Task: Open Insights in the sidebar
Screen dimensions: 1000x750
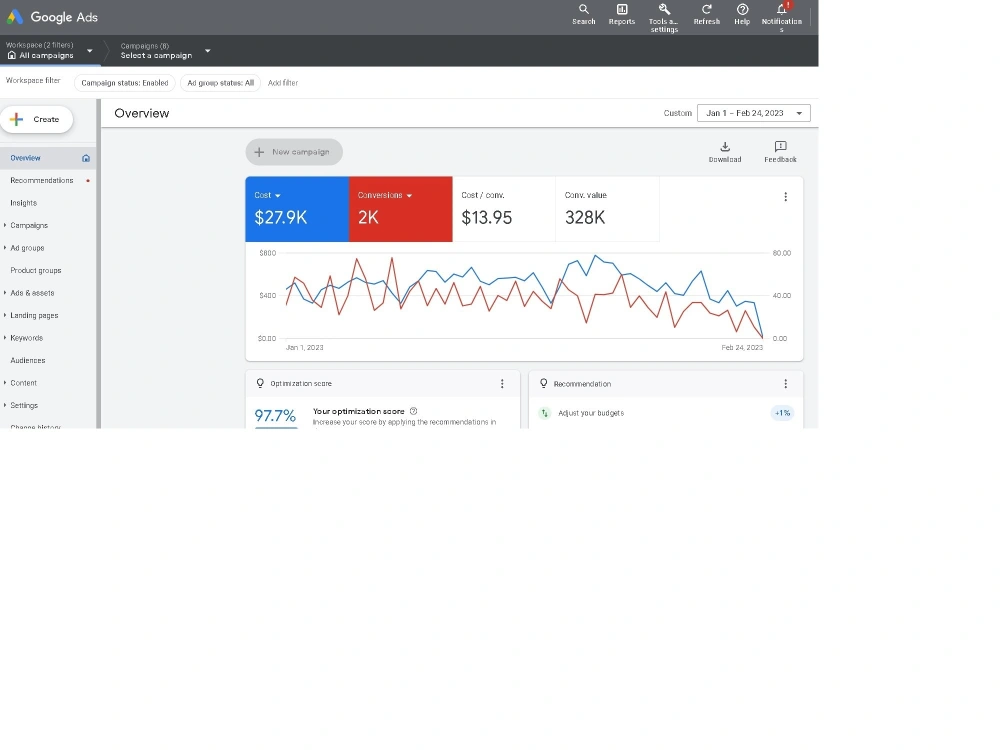Action: [24, 203]
